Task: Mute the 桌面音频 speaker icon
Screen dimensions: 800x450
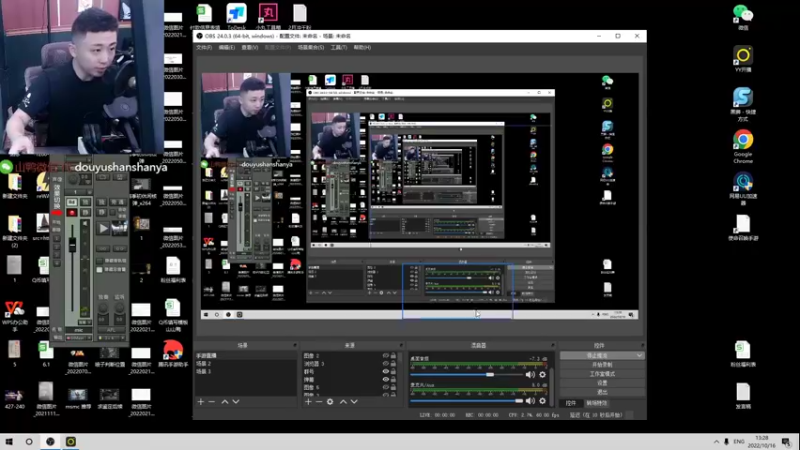Action: [x=530, y=374]
